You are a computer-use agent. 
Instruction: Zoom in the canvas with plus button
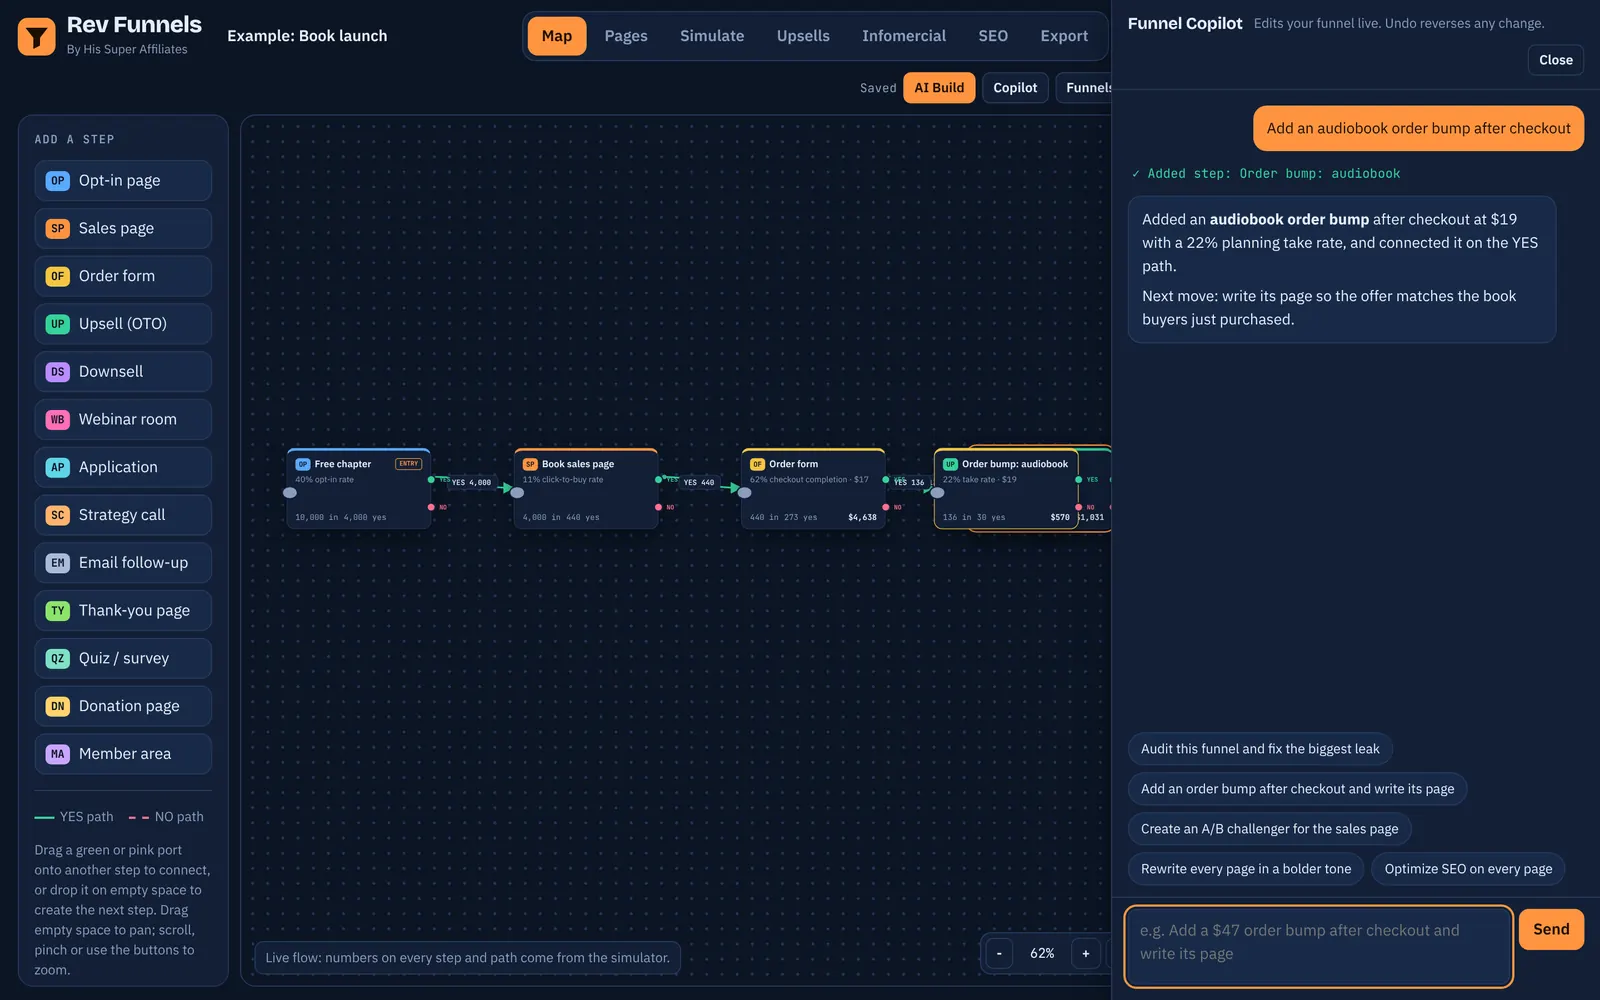1086,954
